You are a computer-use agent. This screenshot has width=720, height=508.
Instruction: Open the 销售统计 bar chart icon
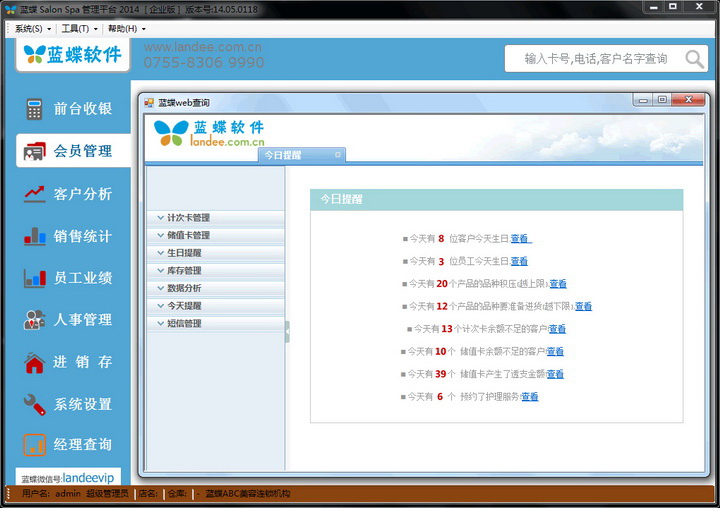click(34, 236)
